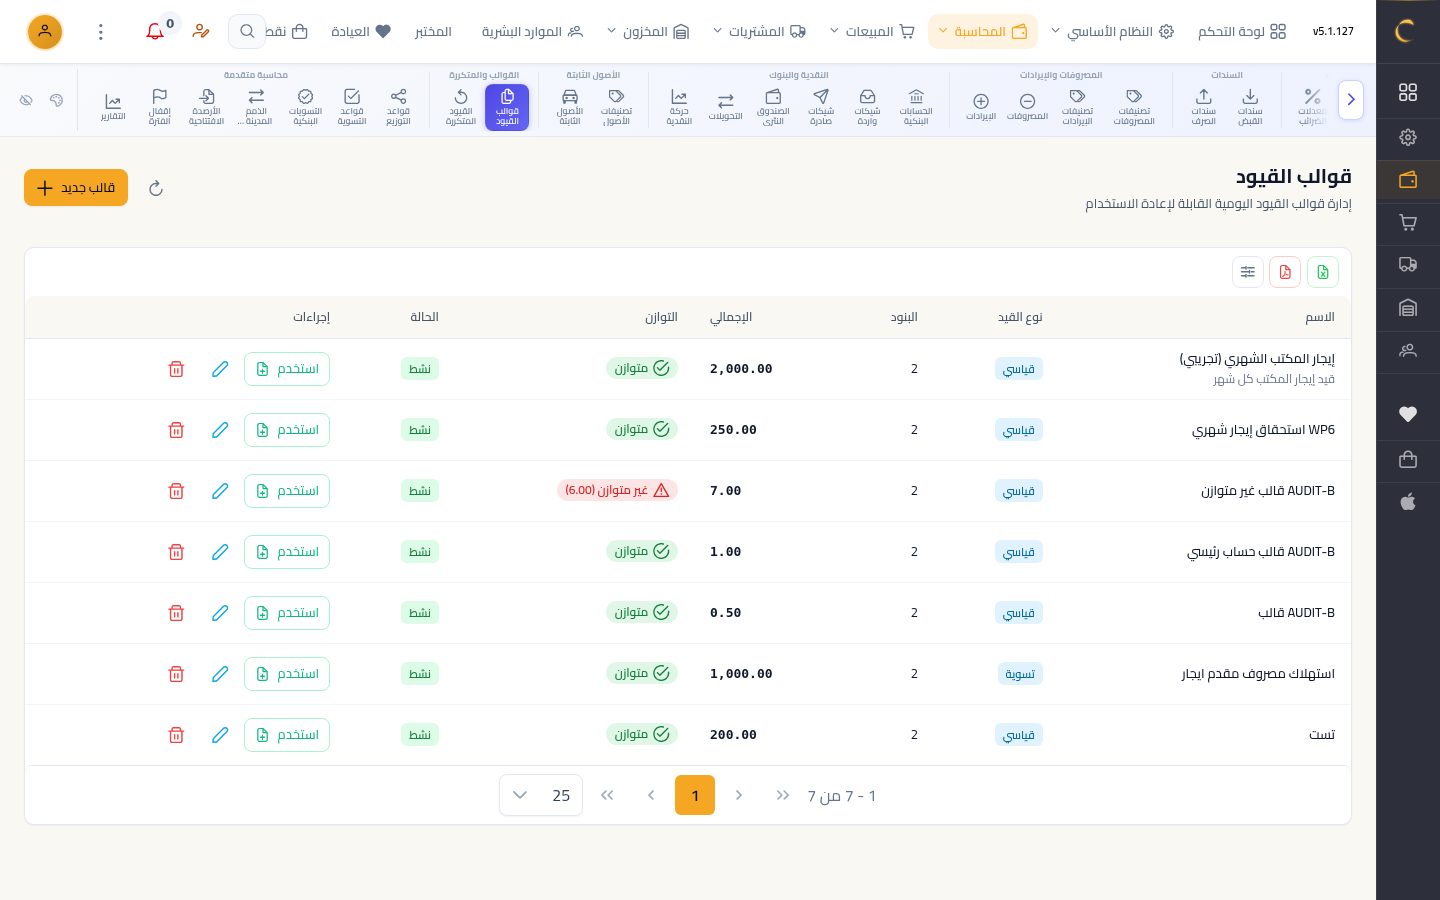Open the المصروفات (minus circle) ribbon item
Viewport: 1440px width, 900px height.
1027,107
